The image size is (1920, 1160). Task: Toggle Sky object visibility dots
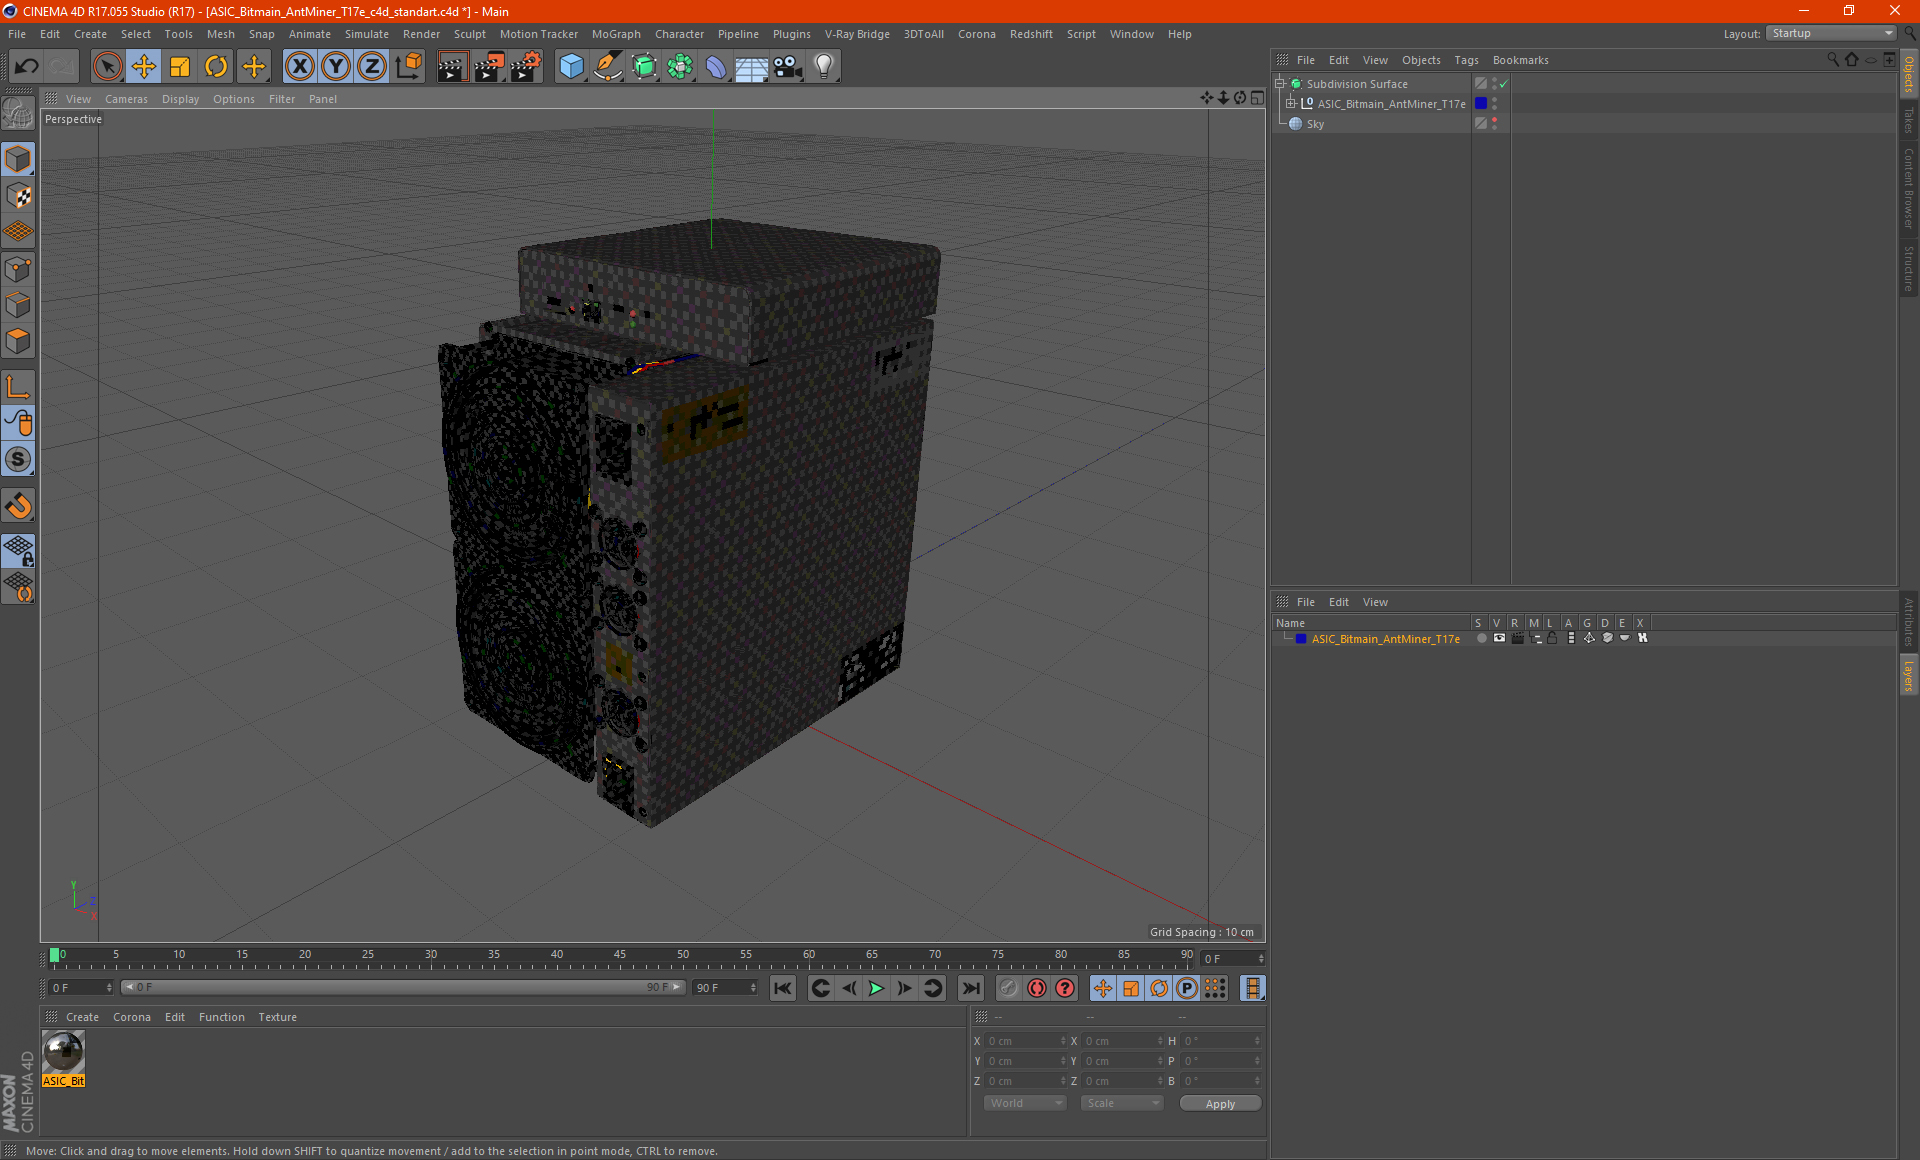pos(1495,124)
